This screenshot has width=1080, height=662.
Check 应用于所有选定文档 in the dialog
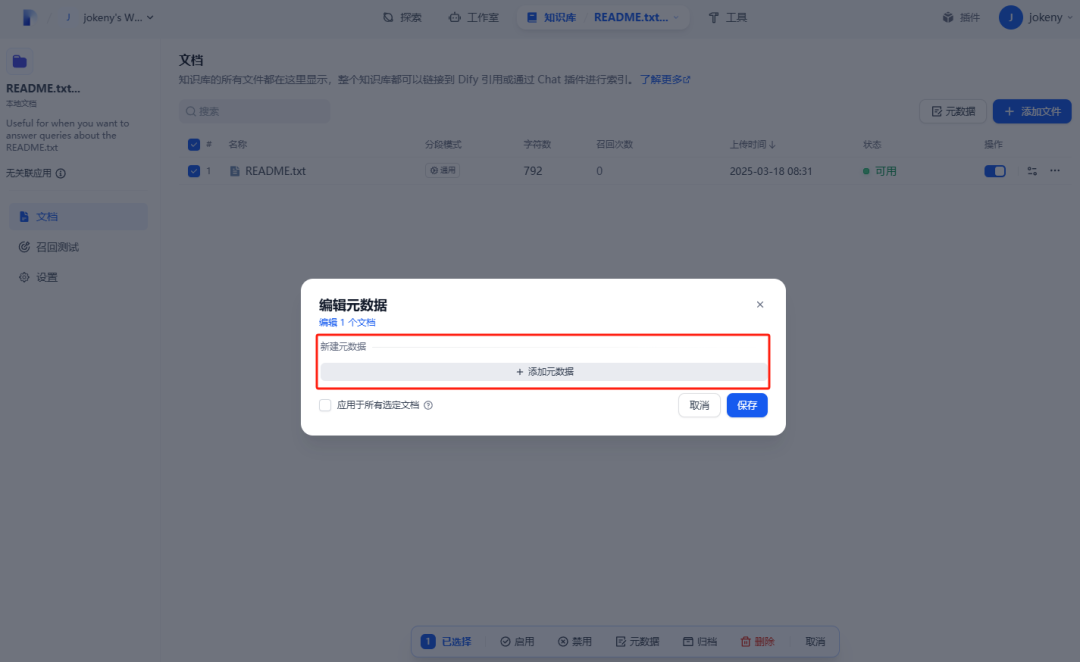pyautogui.click(x=324, y=405)
